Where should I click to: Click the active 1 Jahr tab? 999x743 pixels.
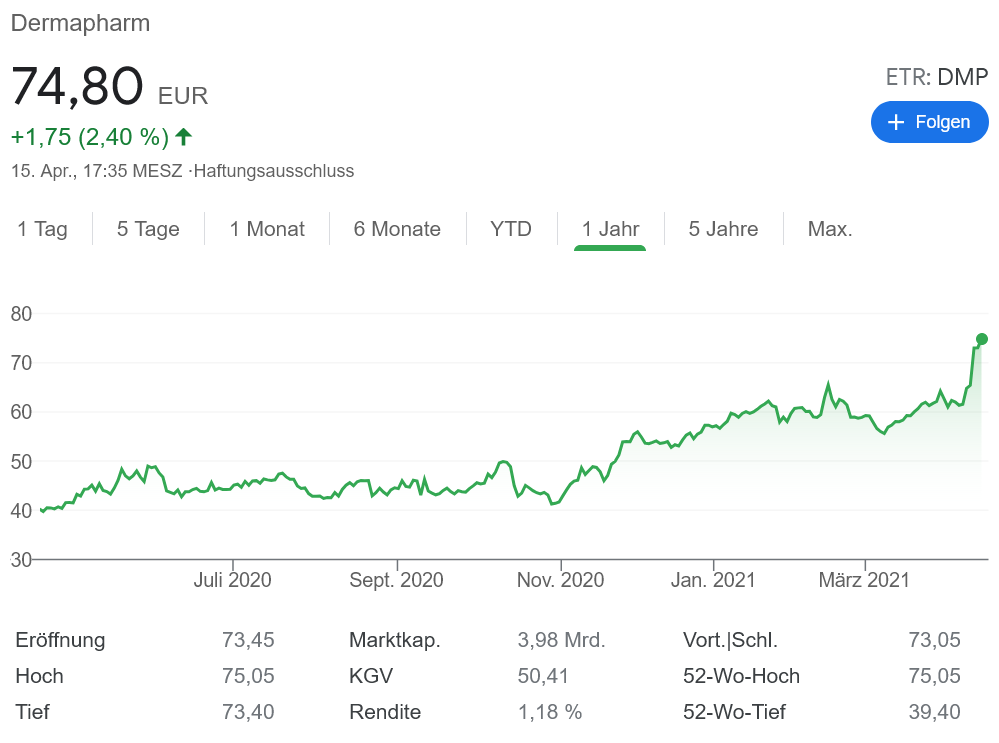click(610, 229)
